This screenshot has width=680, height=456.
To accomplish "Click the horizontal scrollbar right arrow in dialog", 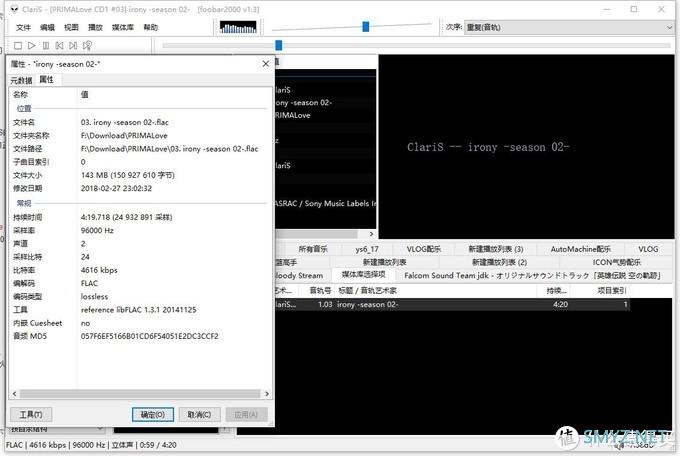I will pyautogui.click(x=267, y=394).
